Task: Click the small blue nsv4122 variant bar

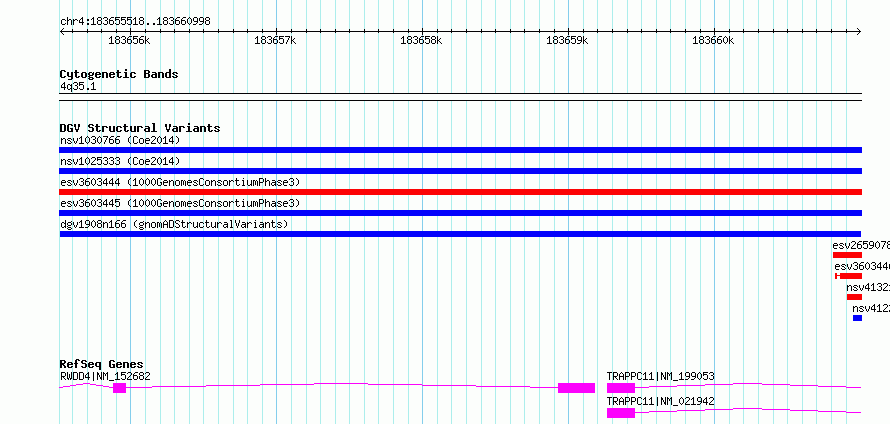Action: (857, 318)
